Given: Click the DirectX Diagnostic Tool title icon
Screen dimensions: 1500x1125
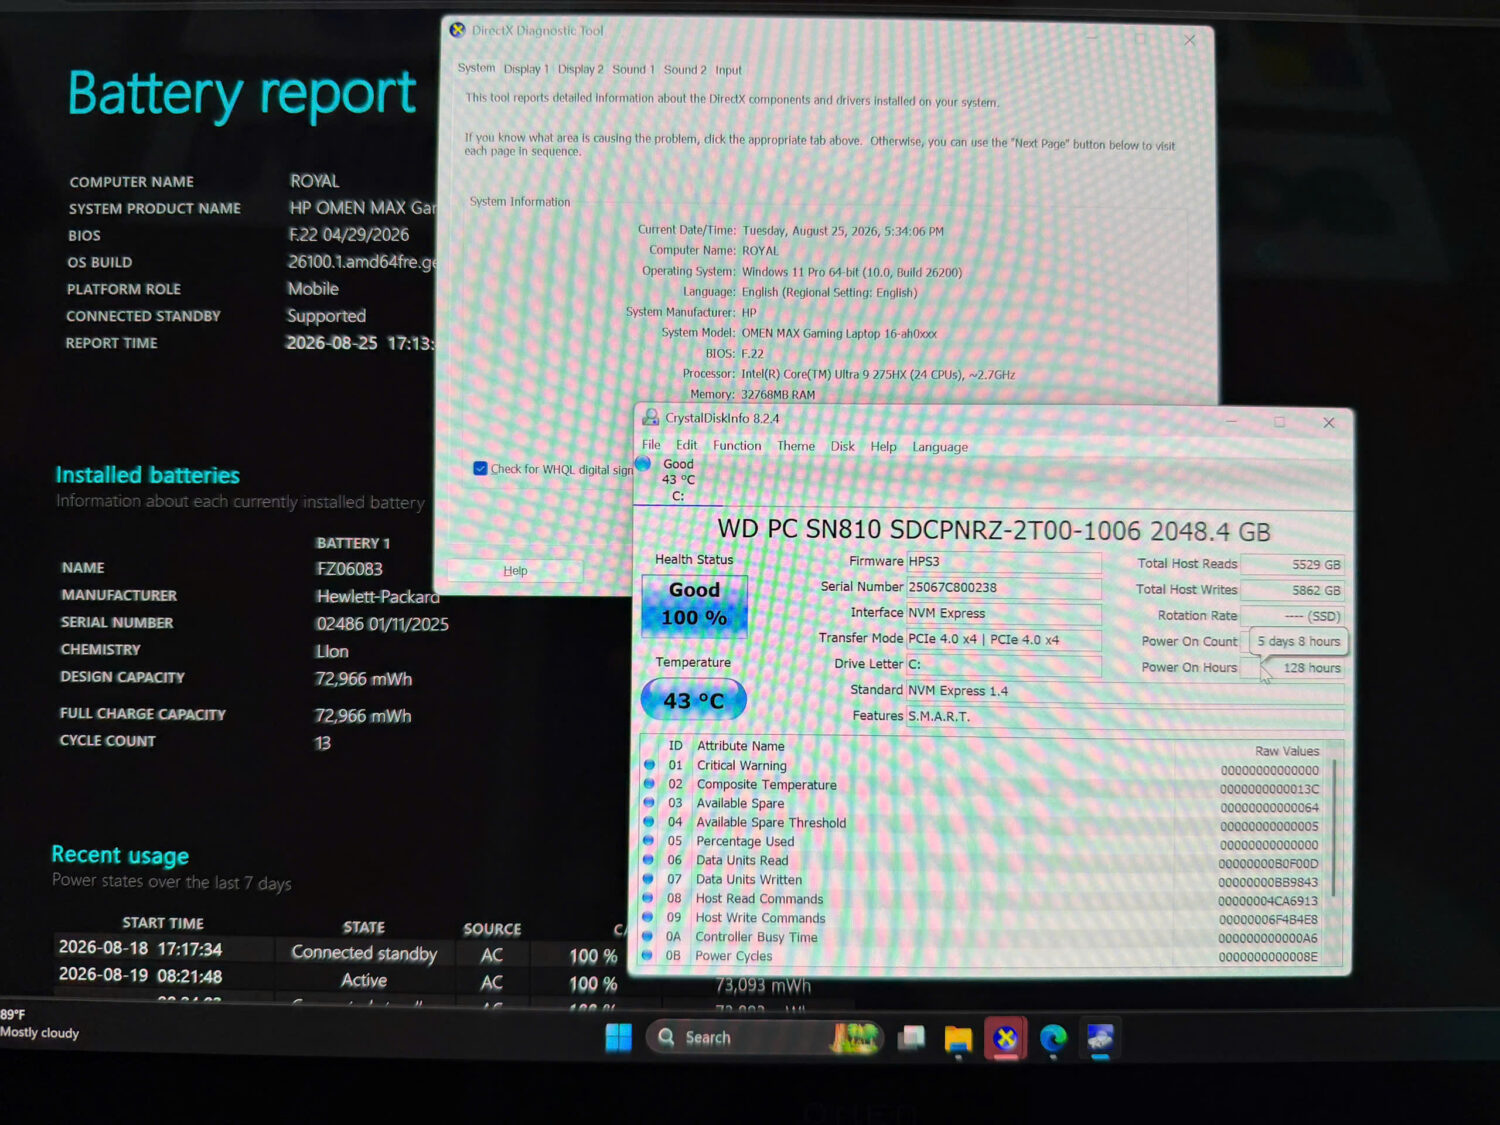Looking at the screenshot, I should tap(457, 30).
